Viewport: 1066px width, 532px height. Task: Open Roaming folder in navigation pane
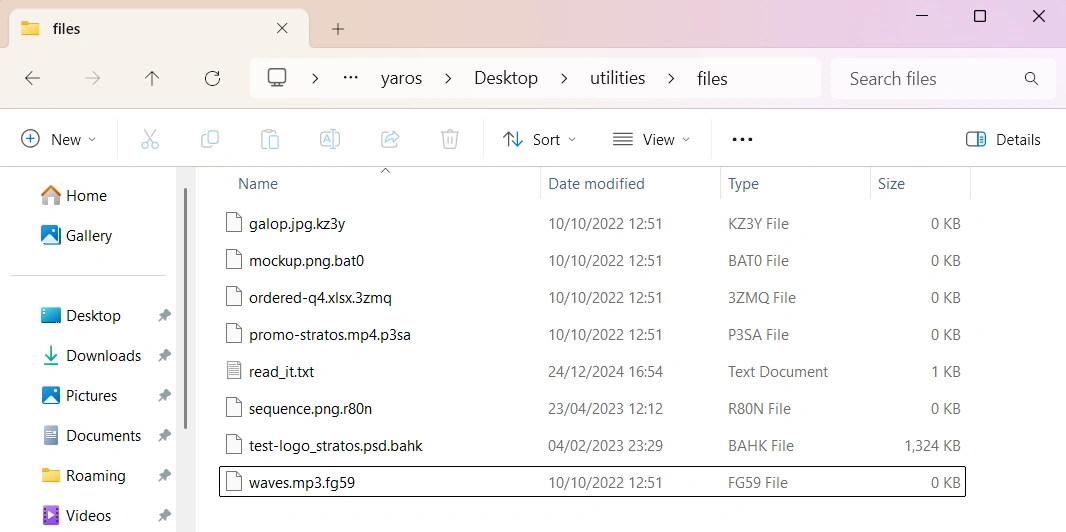pyautogui.click(x=84, y=476)
